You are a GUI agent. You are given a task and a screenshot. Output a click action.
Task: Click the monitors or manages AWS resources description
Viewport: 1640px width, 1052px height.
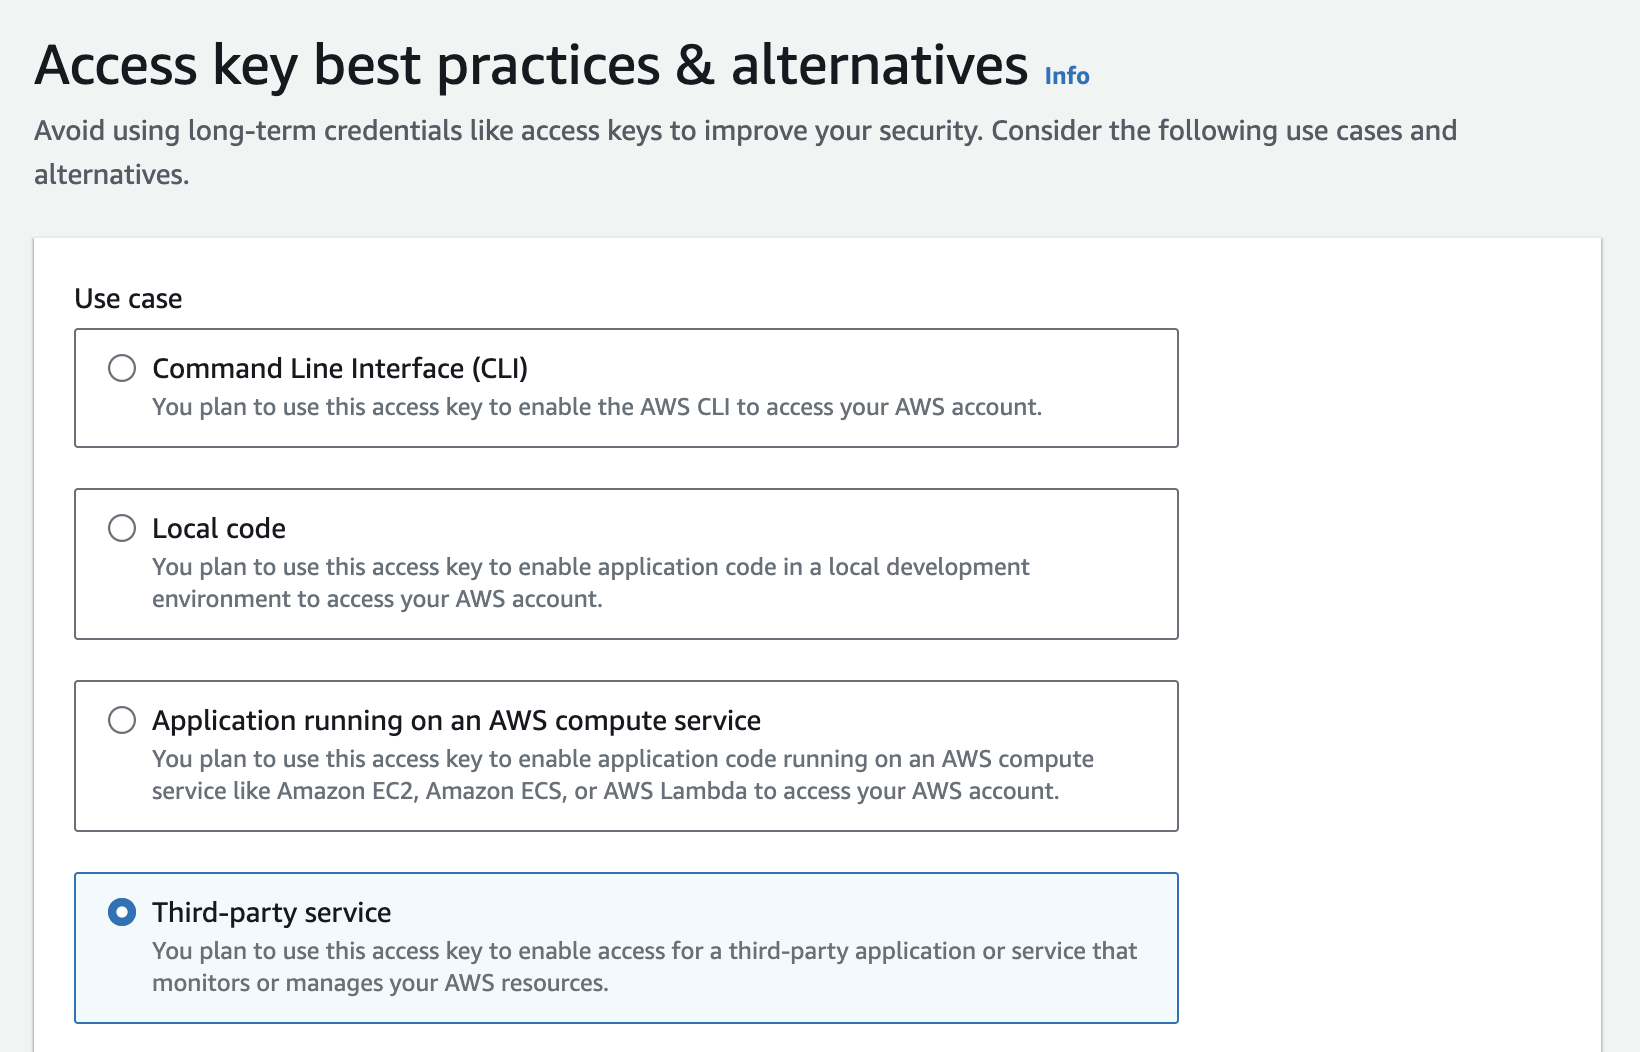[x=644, y=967]
